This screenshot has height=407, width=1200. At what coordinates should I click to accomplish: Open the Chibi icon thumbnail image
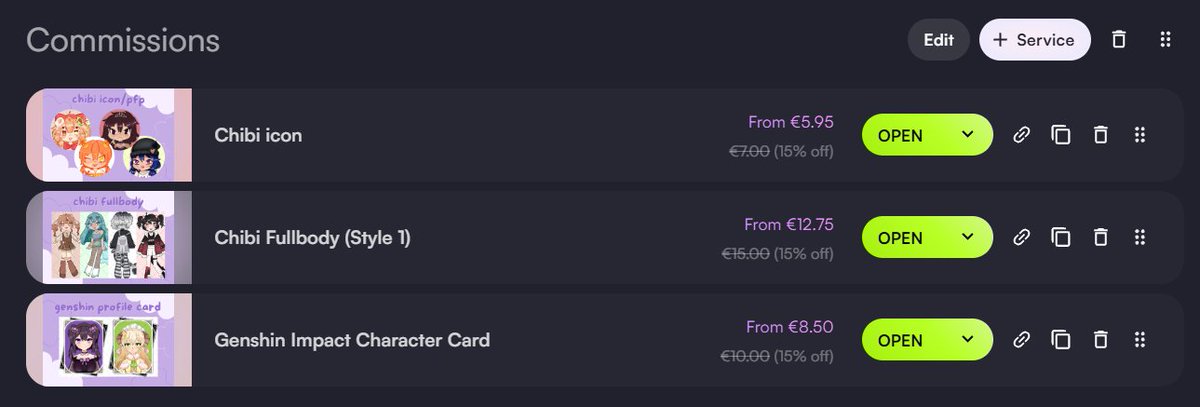109,135
